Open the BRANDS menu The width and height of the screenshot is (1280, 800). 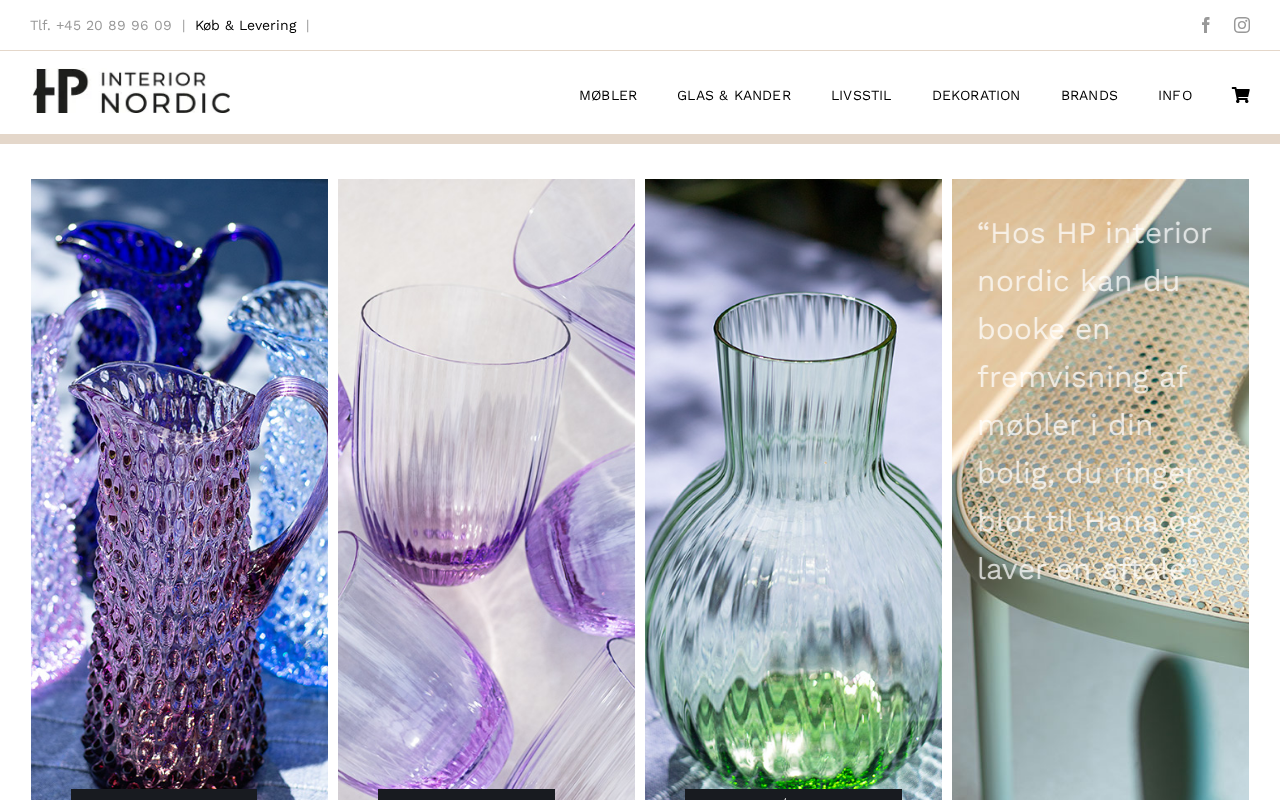[x=1089, y=95]
